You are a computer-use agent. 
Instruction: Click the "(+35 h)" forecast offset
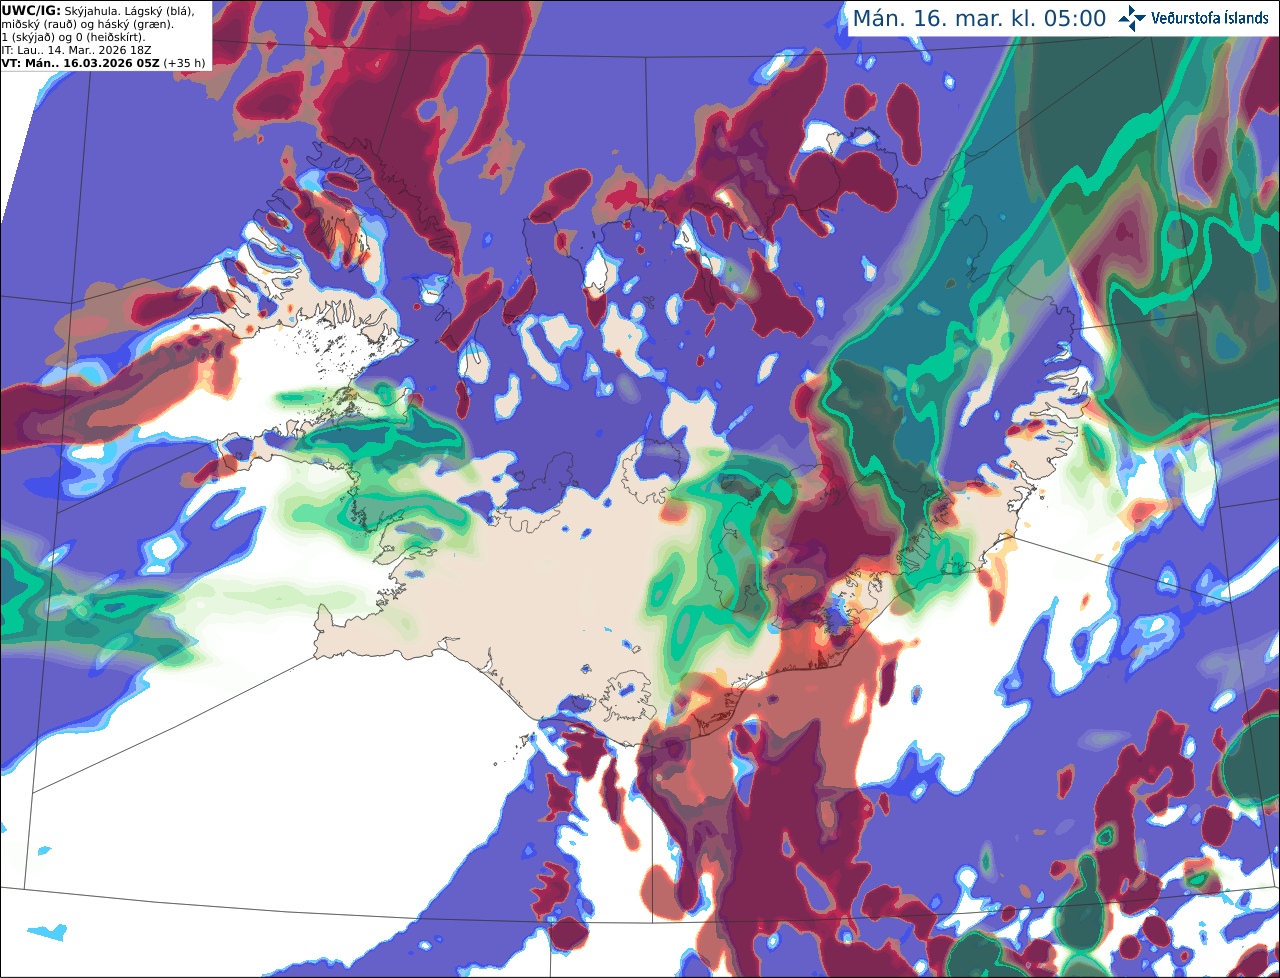click(x=185, y=63)
